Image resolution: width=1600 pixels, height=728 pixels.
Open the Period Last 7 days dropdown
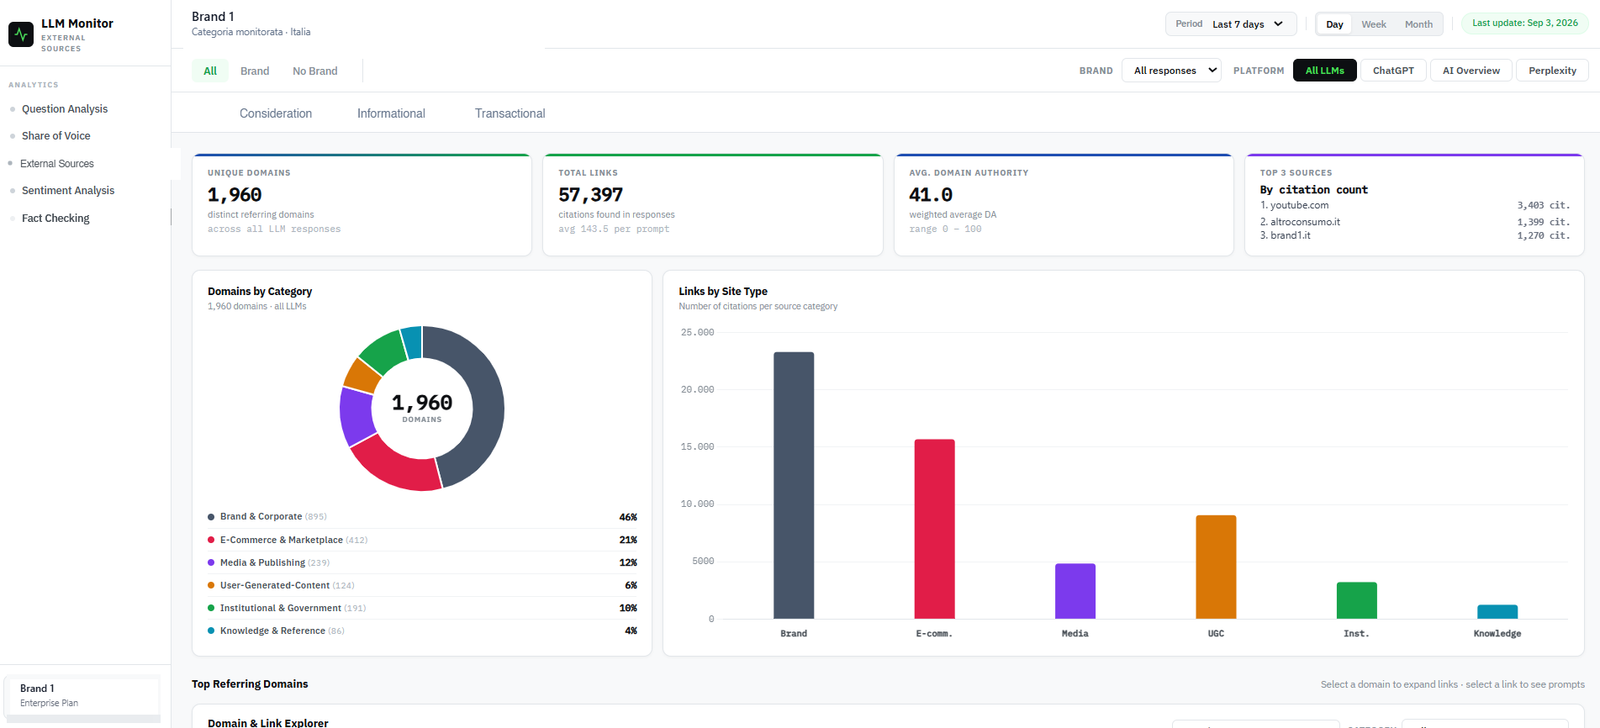(x=1230, y=24)
